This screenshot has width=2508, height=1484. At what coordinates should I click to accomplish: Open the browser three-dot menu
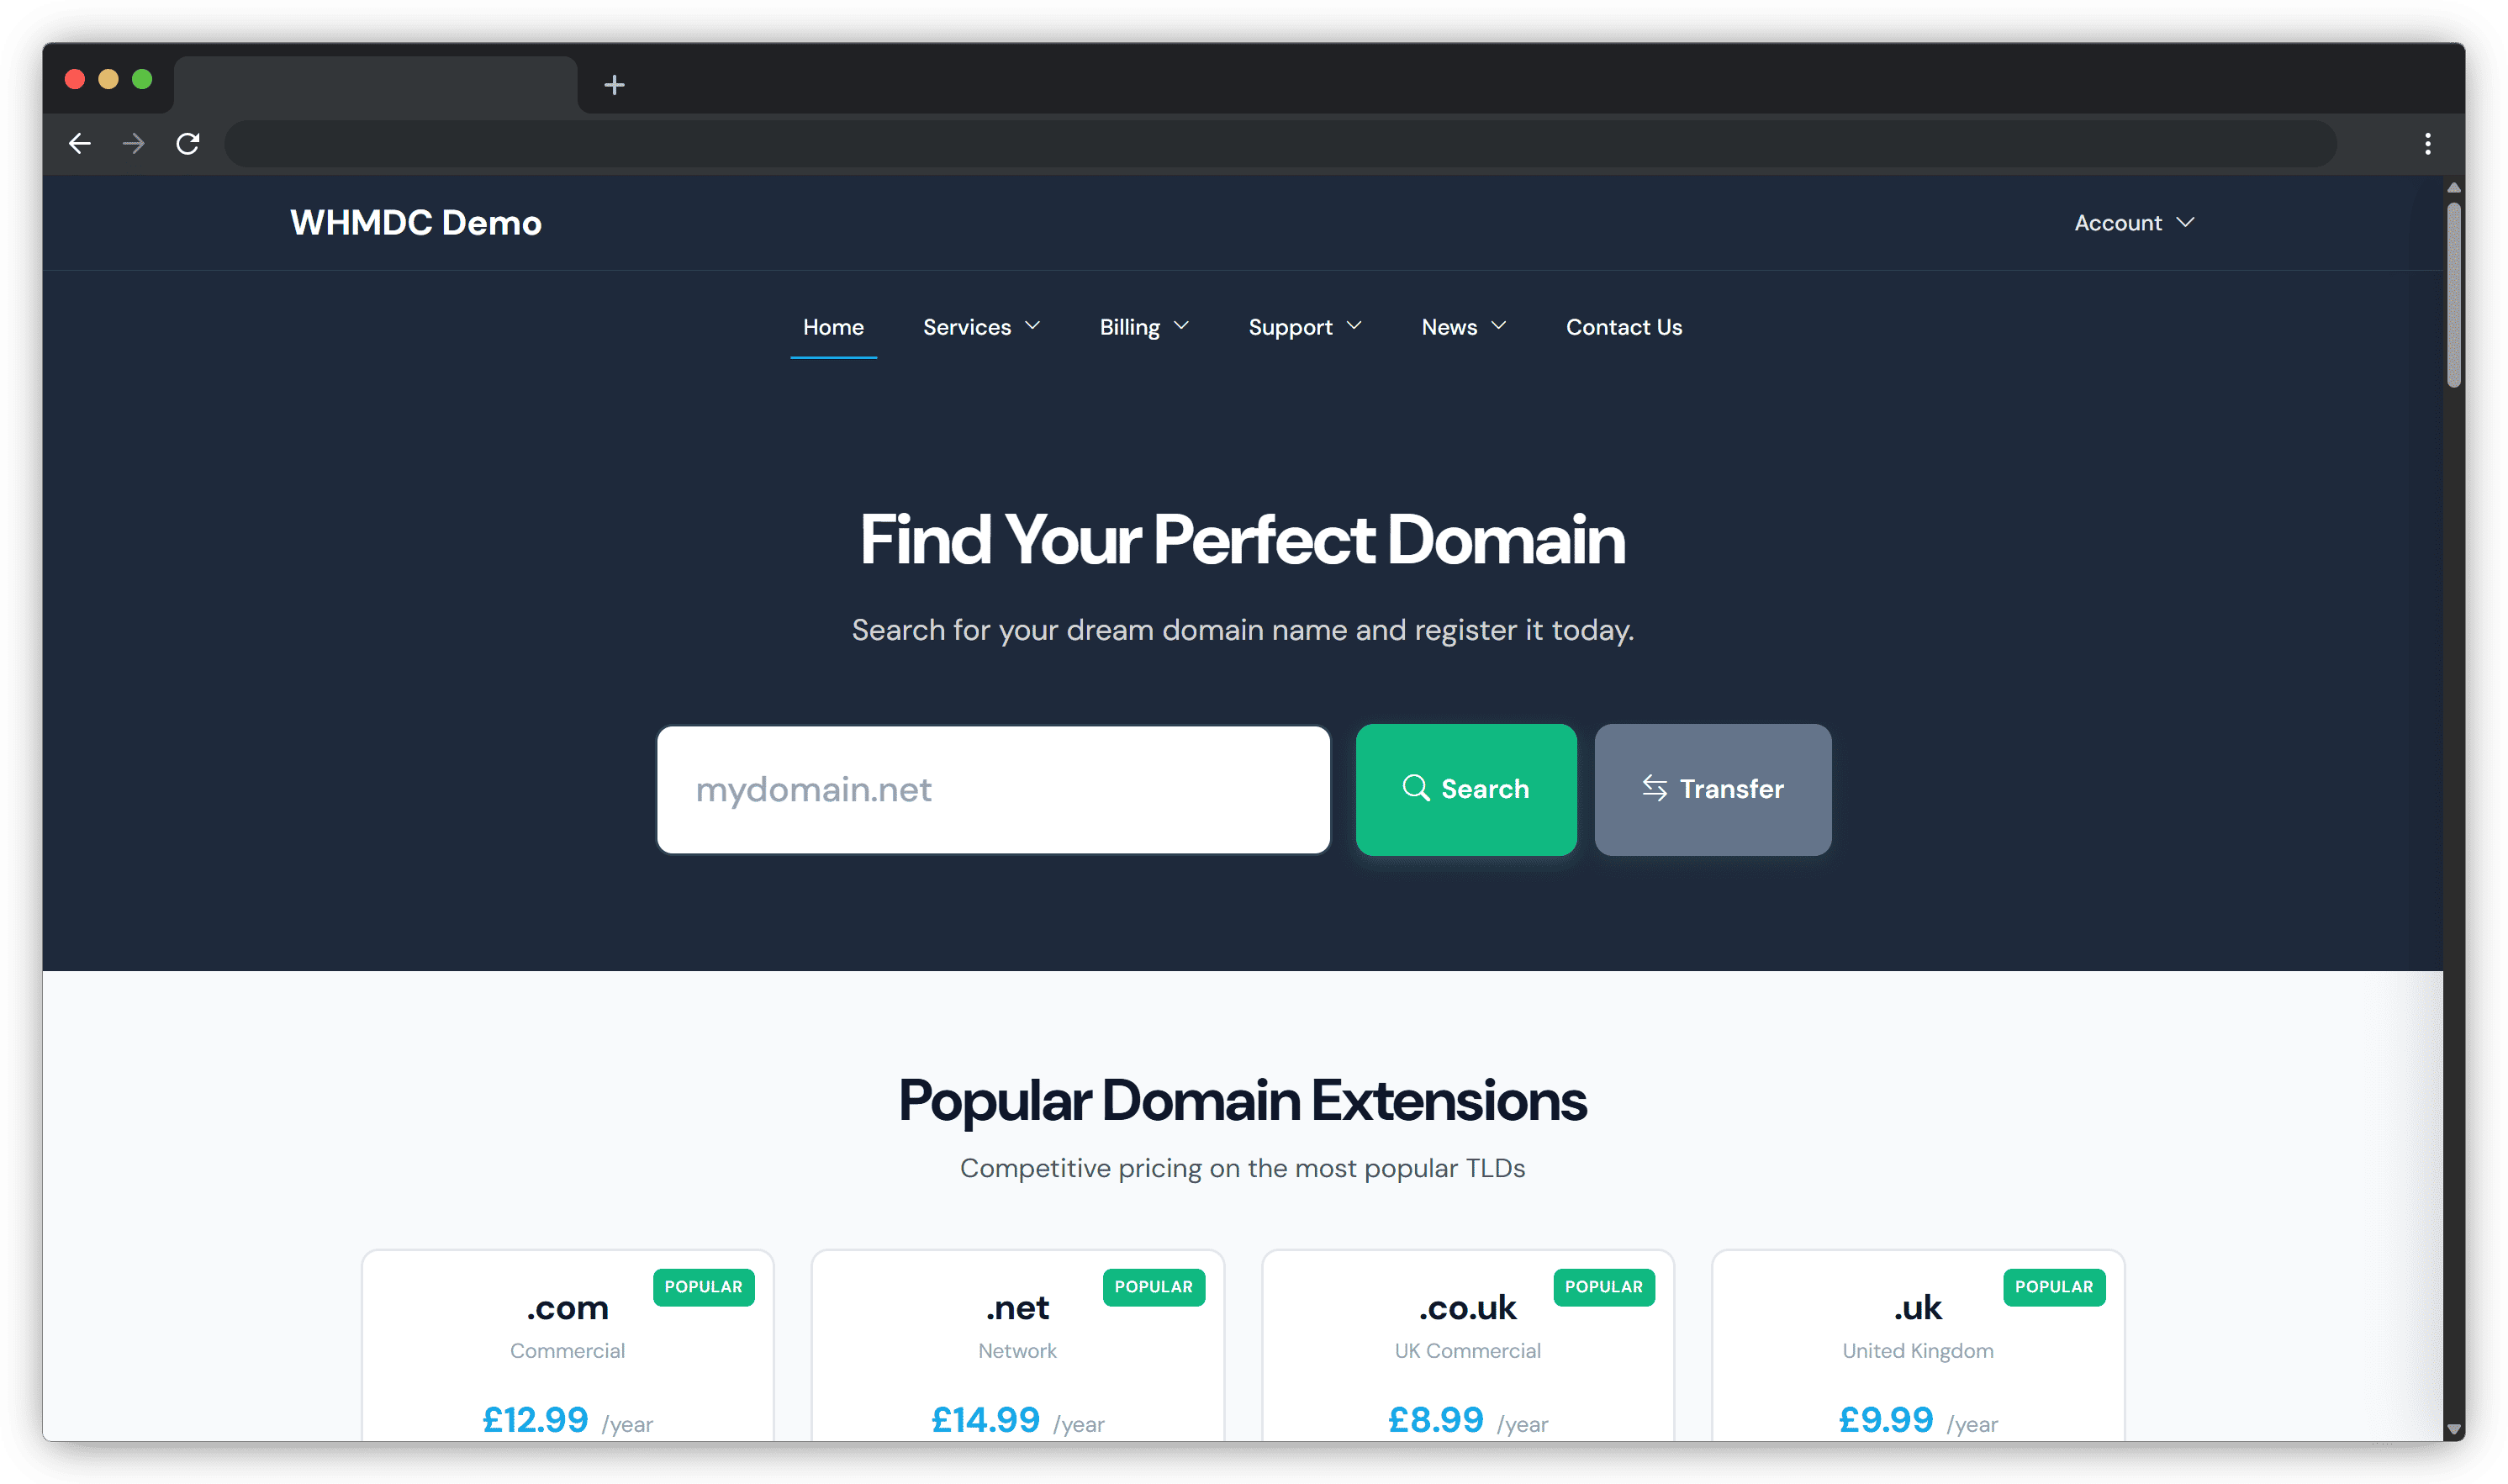(x=2427, y=144)
